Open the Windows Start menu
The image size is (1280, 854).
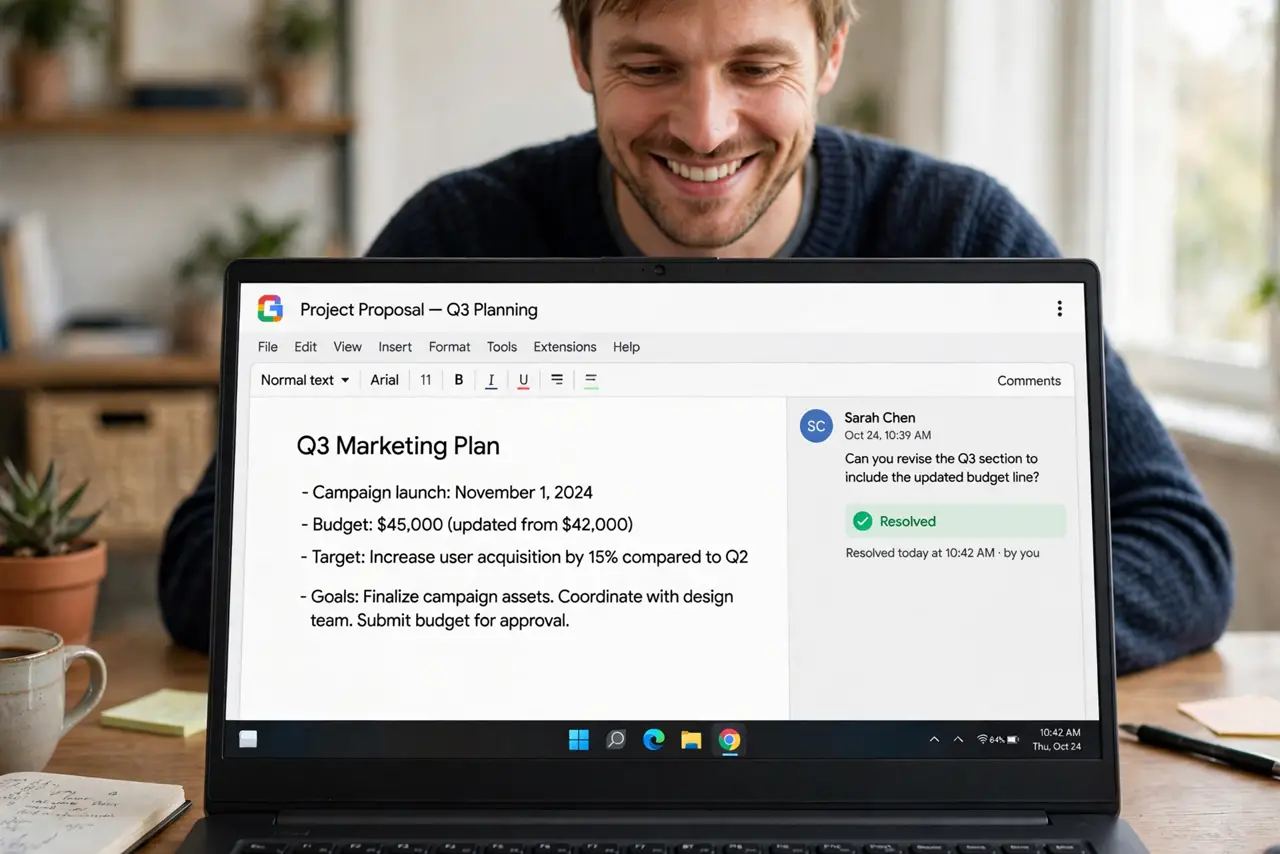(x=579, y=740)
